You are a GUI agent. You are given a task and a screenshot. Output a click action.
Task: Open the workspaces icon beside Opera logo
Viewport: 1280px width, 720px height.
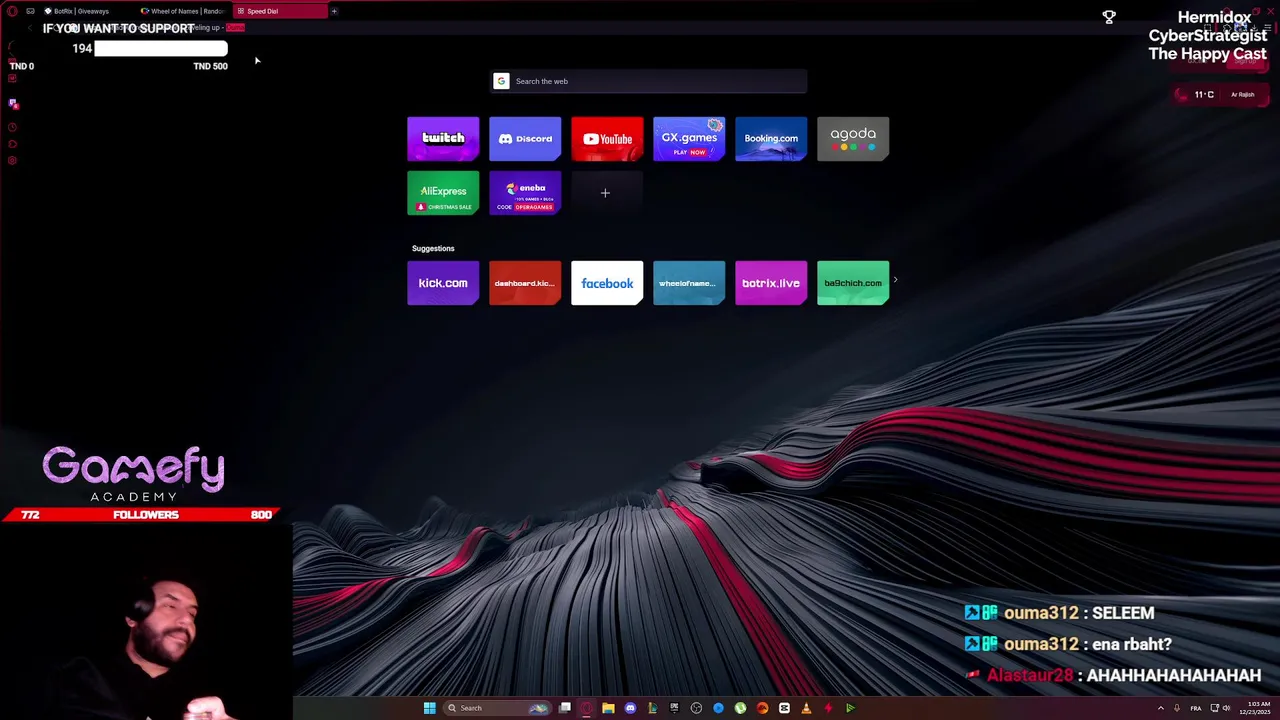pyautogui.click(x=30, y=11)
